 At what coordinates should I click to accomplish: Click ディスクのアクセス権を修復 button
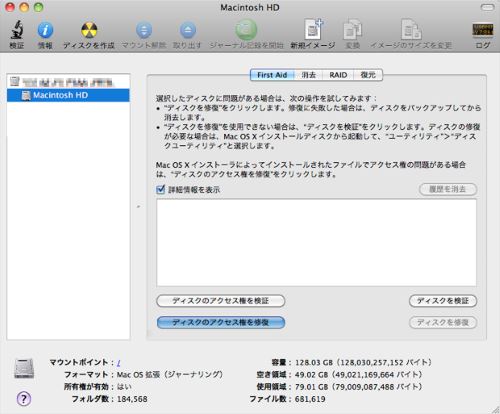221,322
